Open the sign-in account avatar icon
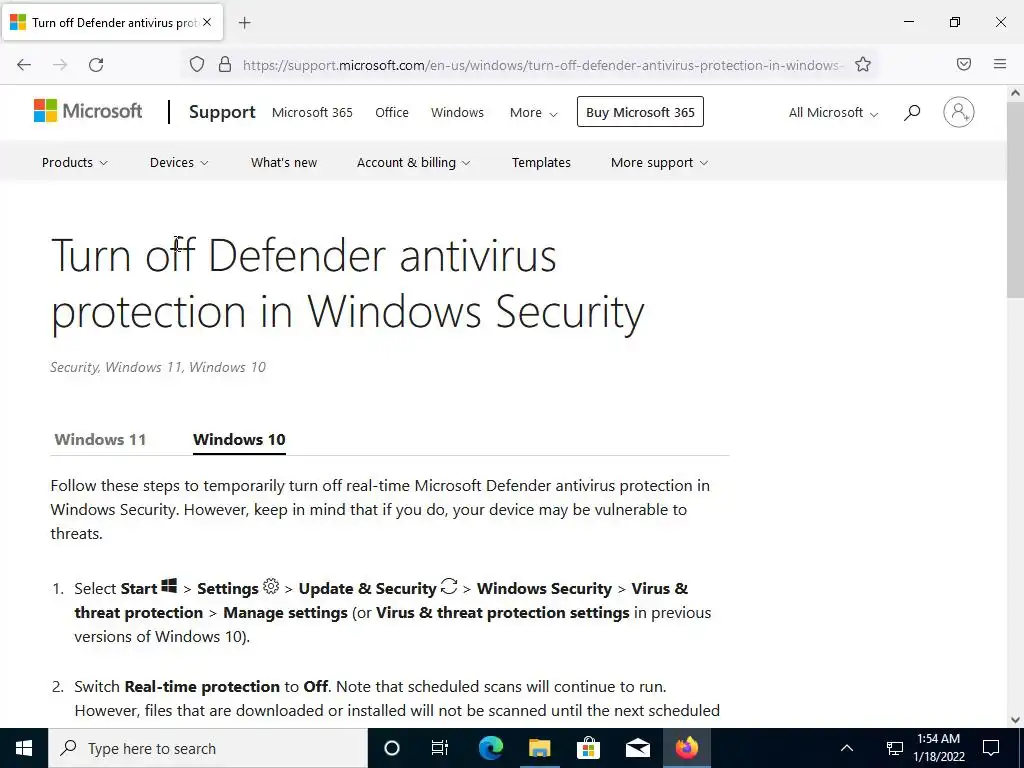 tap(958, 112)
